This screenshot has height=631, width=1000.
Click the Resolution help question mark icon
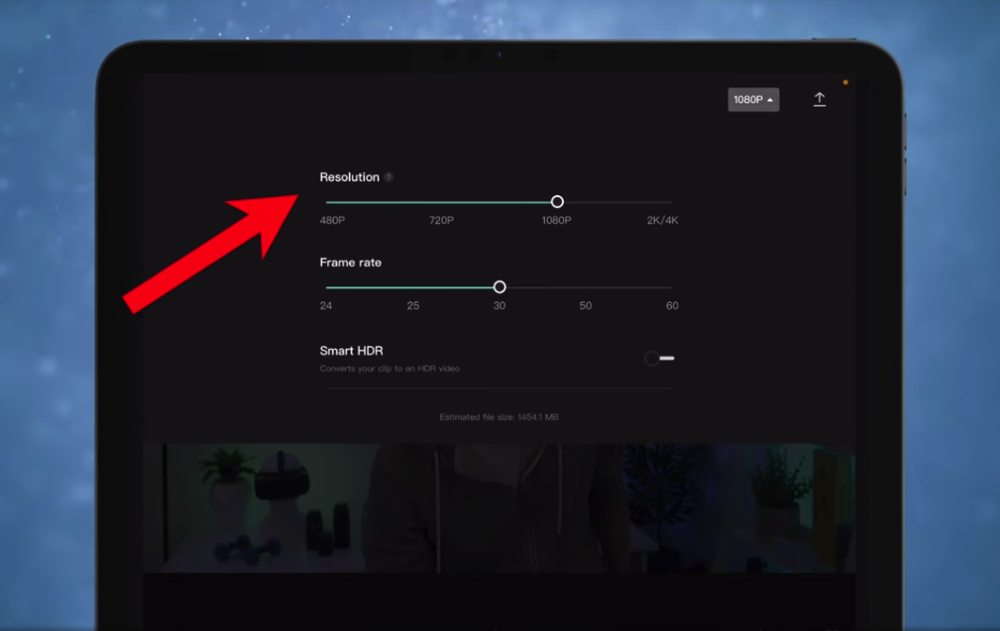pyautogui.click(x=388, y=177)
